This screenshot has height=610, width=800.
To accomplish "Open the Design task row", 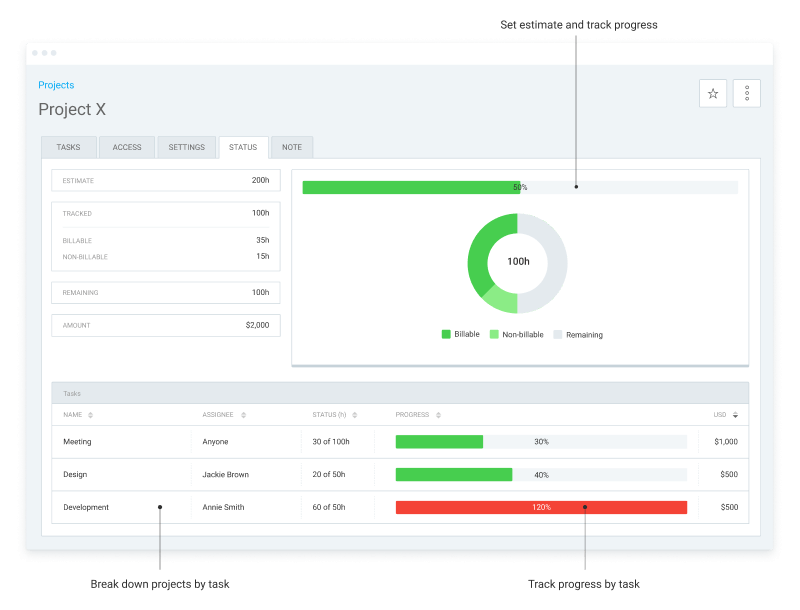I will tap(400, 474).
